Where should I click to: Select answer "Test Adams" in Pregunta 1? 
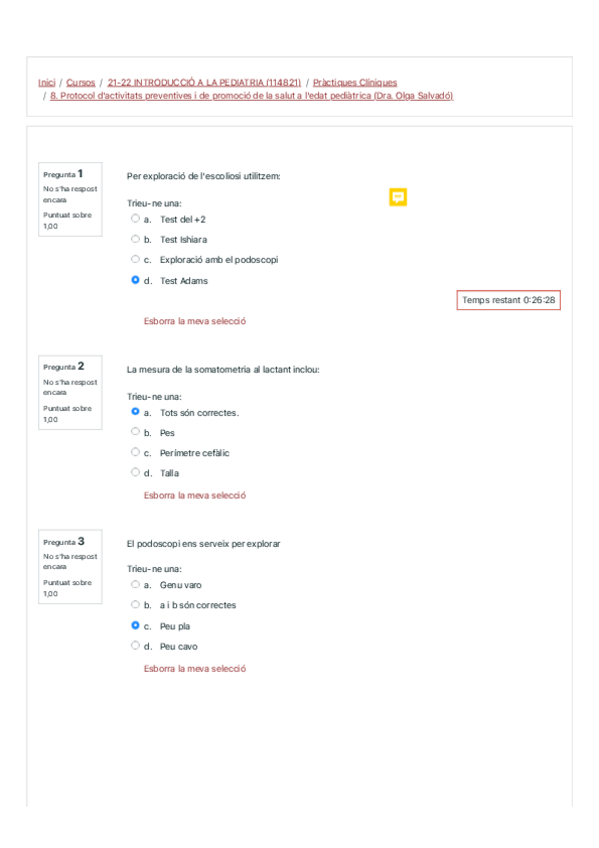[x=136, y=280]
